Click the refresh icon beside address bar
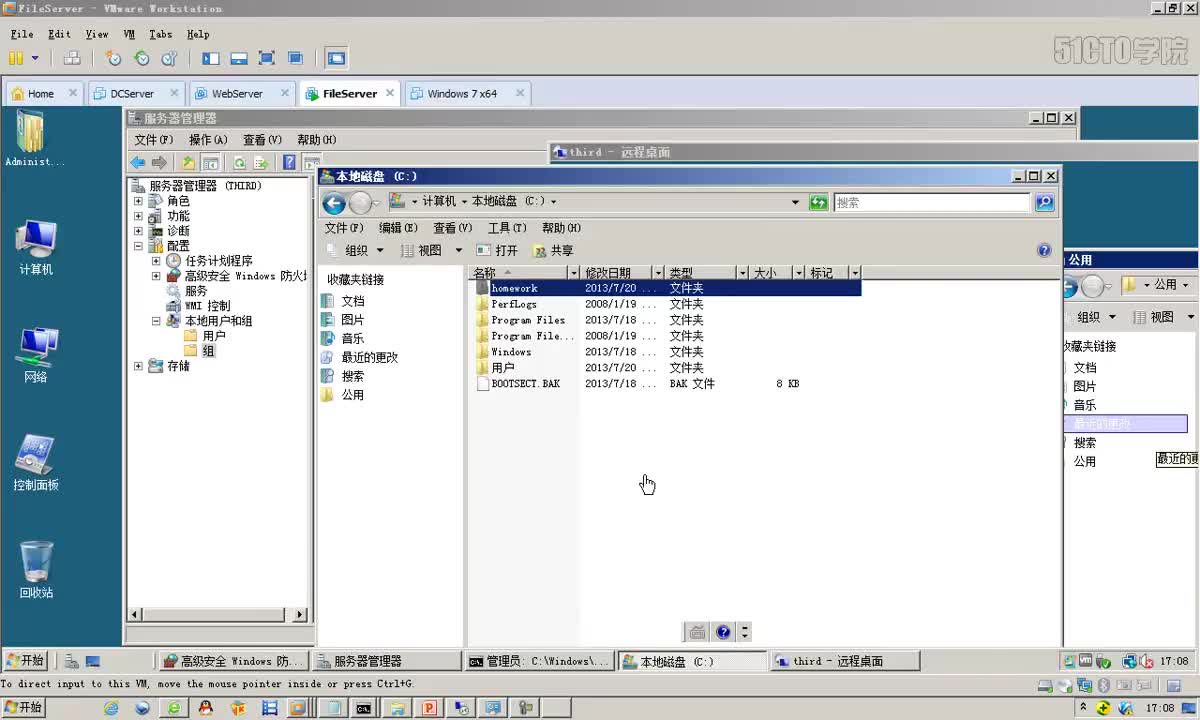The image size is (1200, 720). 819,202
